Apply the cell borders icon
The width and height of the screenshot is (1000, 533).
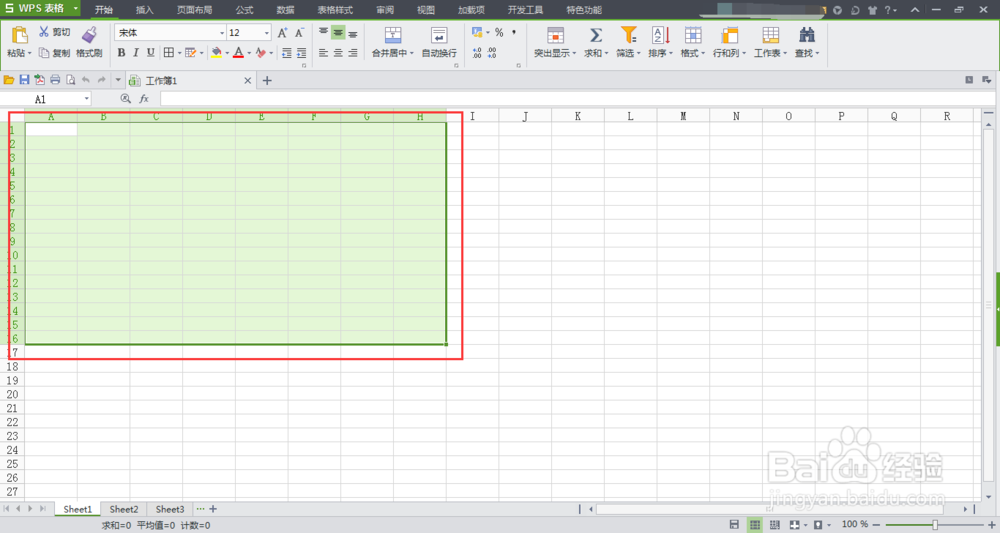coord(169,53)
